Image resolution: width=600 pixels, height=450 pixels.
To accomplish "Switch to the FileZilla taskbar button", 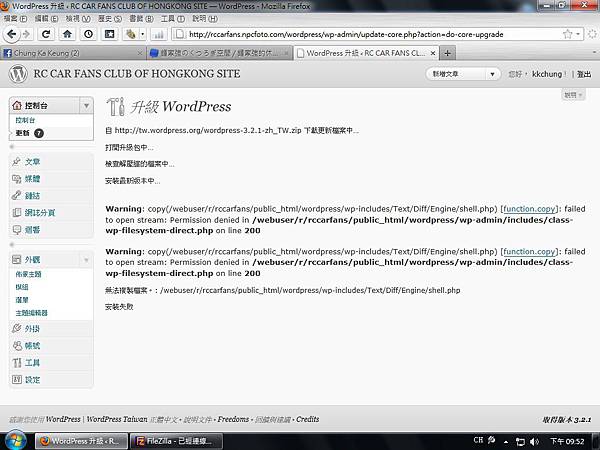I will click(176, 441).
